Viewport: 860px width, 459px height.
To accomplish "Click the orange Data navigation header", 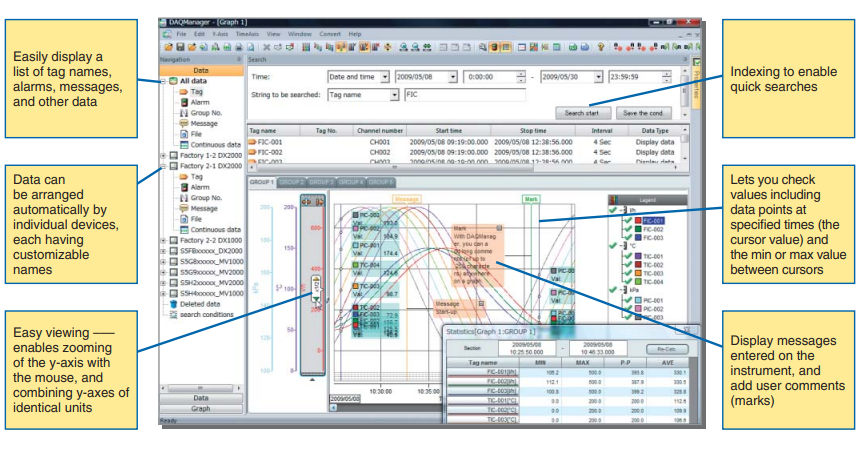I will [x=201, y=71].
